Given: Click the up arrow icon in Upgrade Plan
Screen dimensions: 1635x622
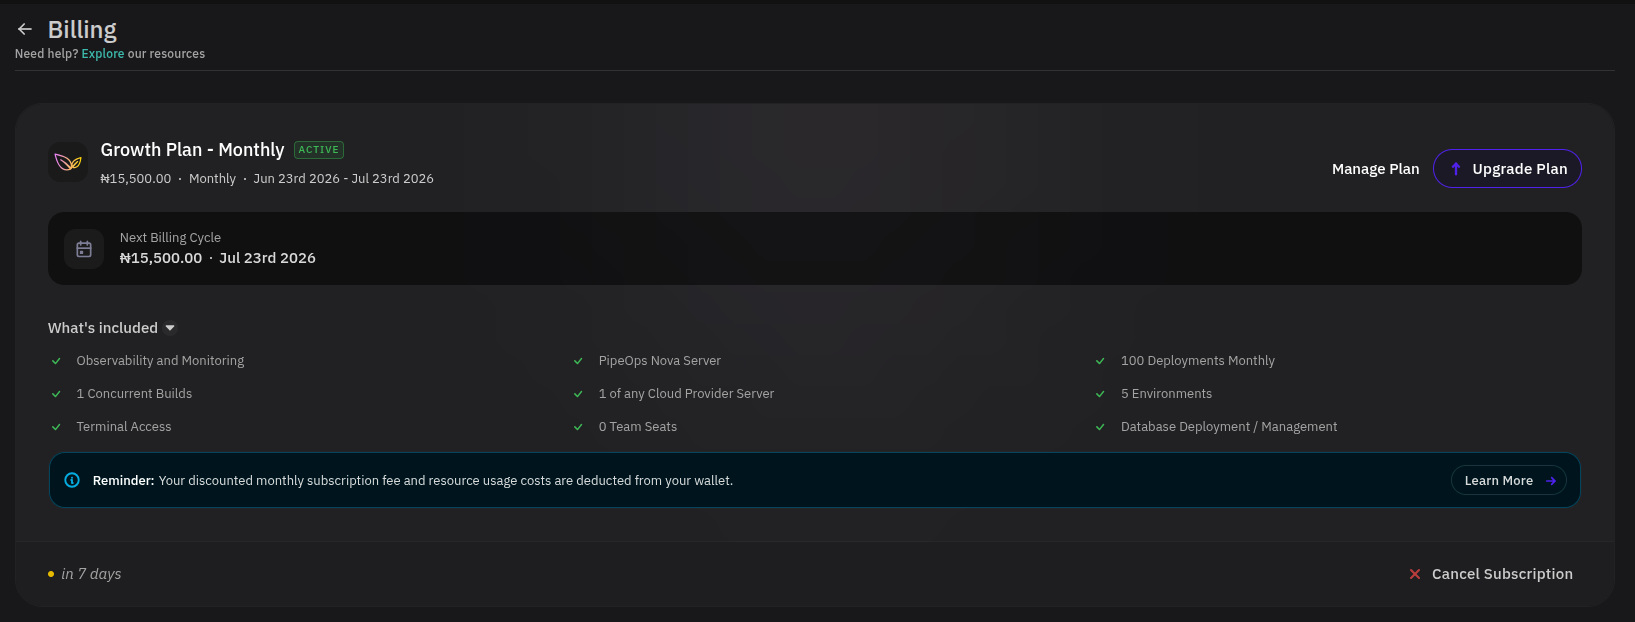Looking at the screenshot, I should 1456,169.
